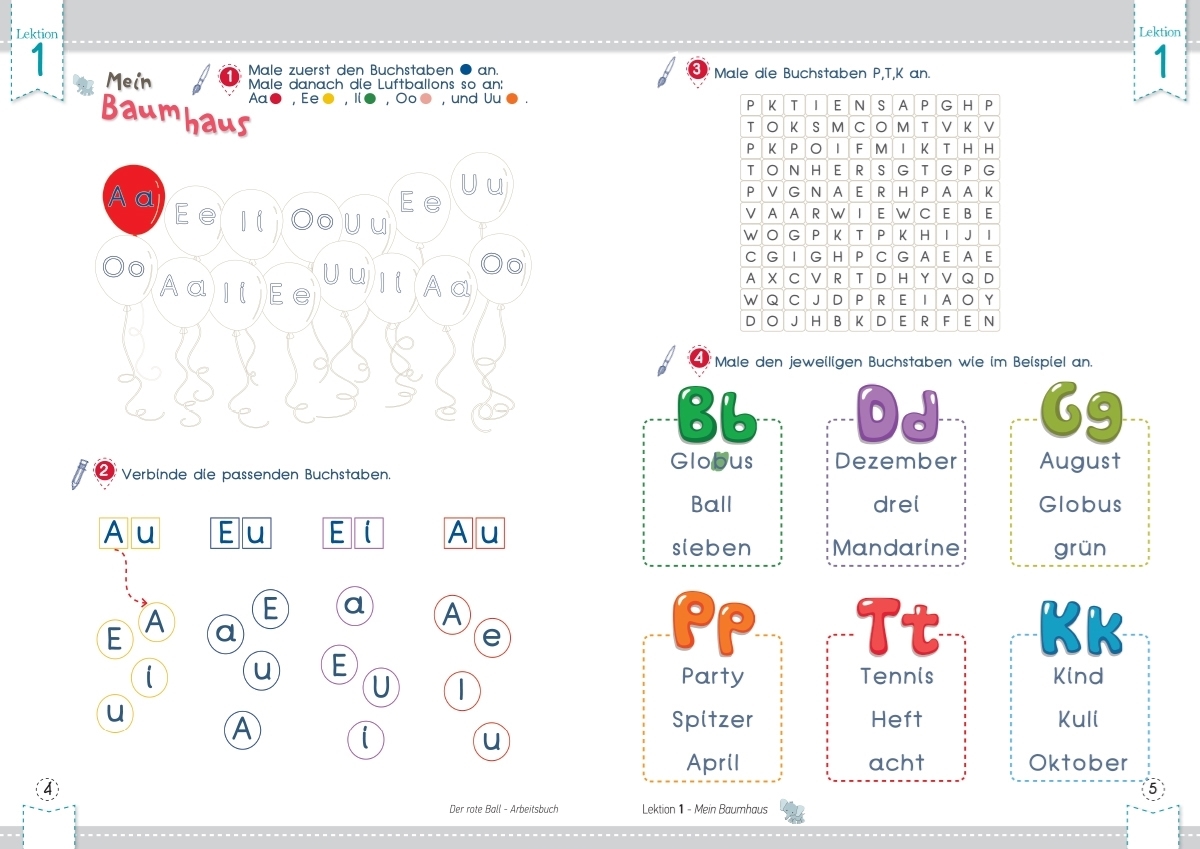
Task: Click the big blue Kk letters
Action: pos(1081,626)
